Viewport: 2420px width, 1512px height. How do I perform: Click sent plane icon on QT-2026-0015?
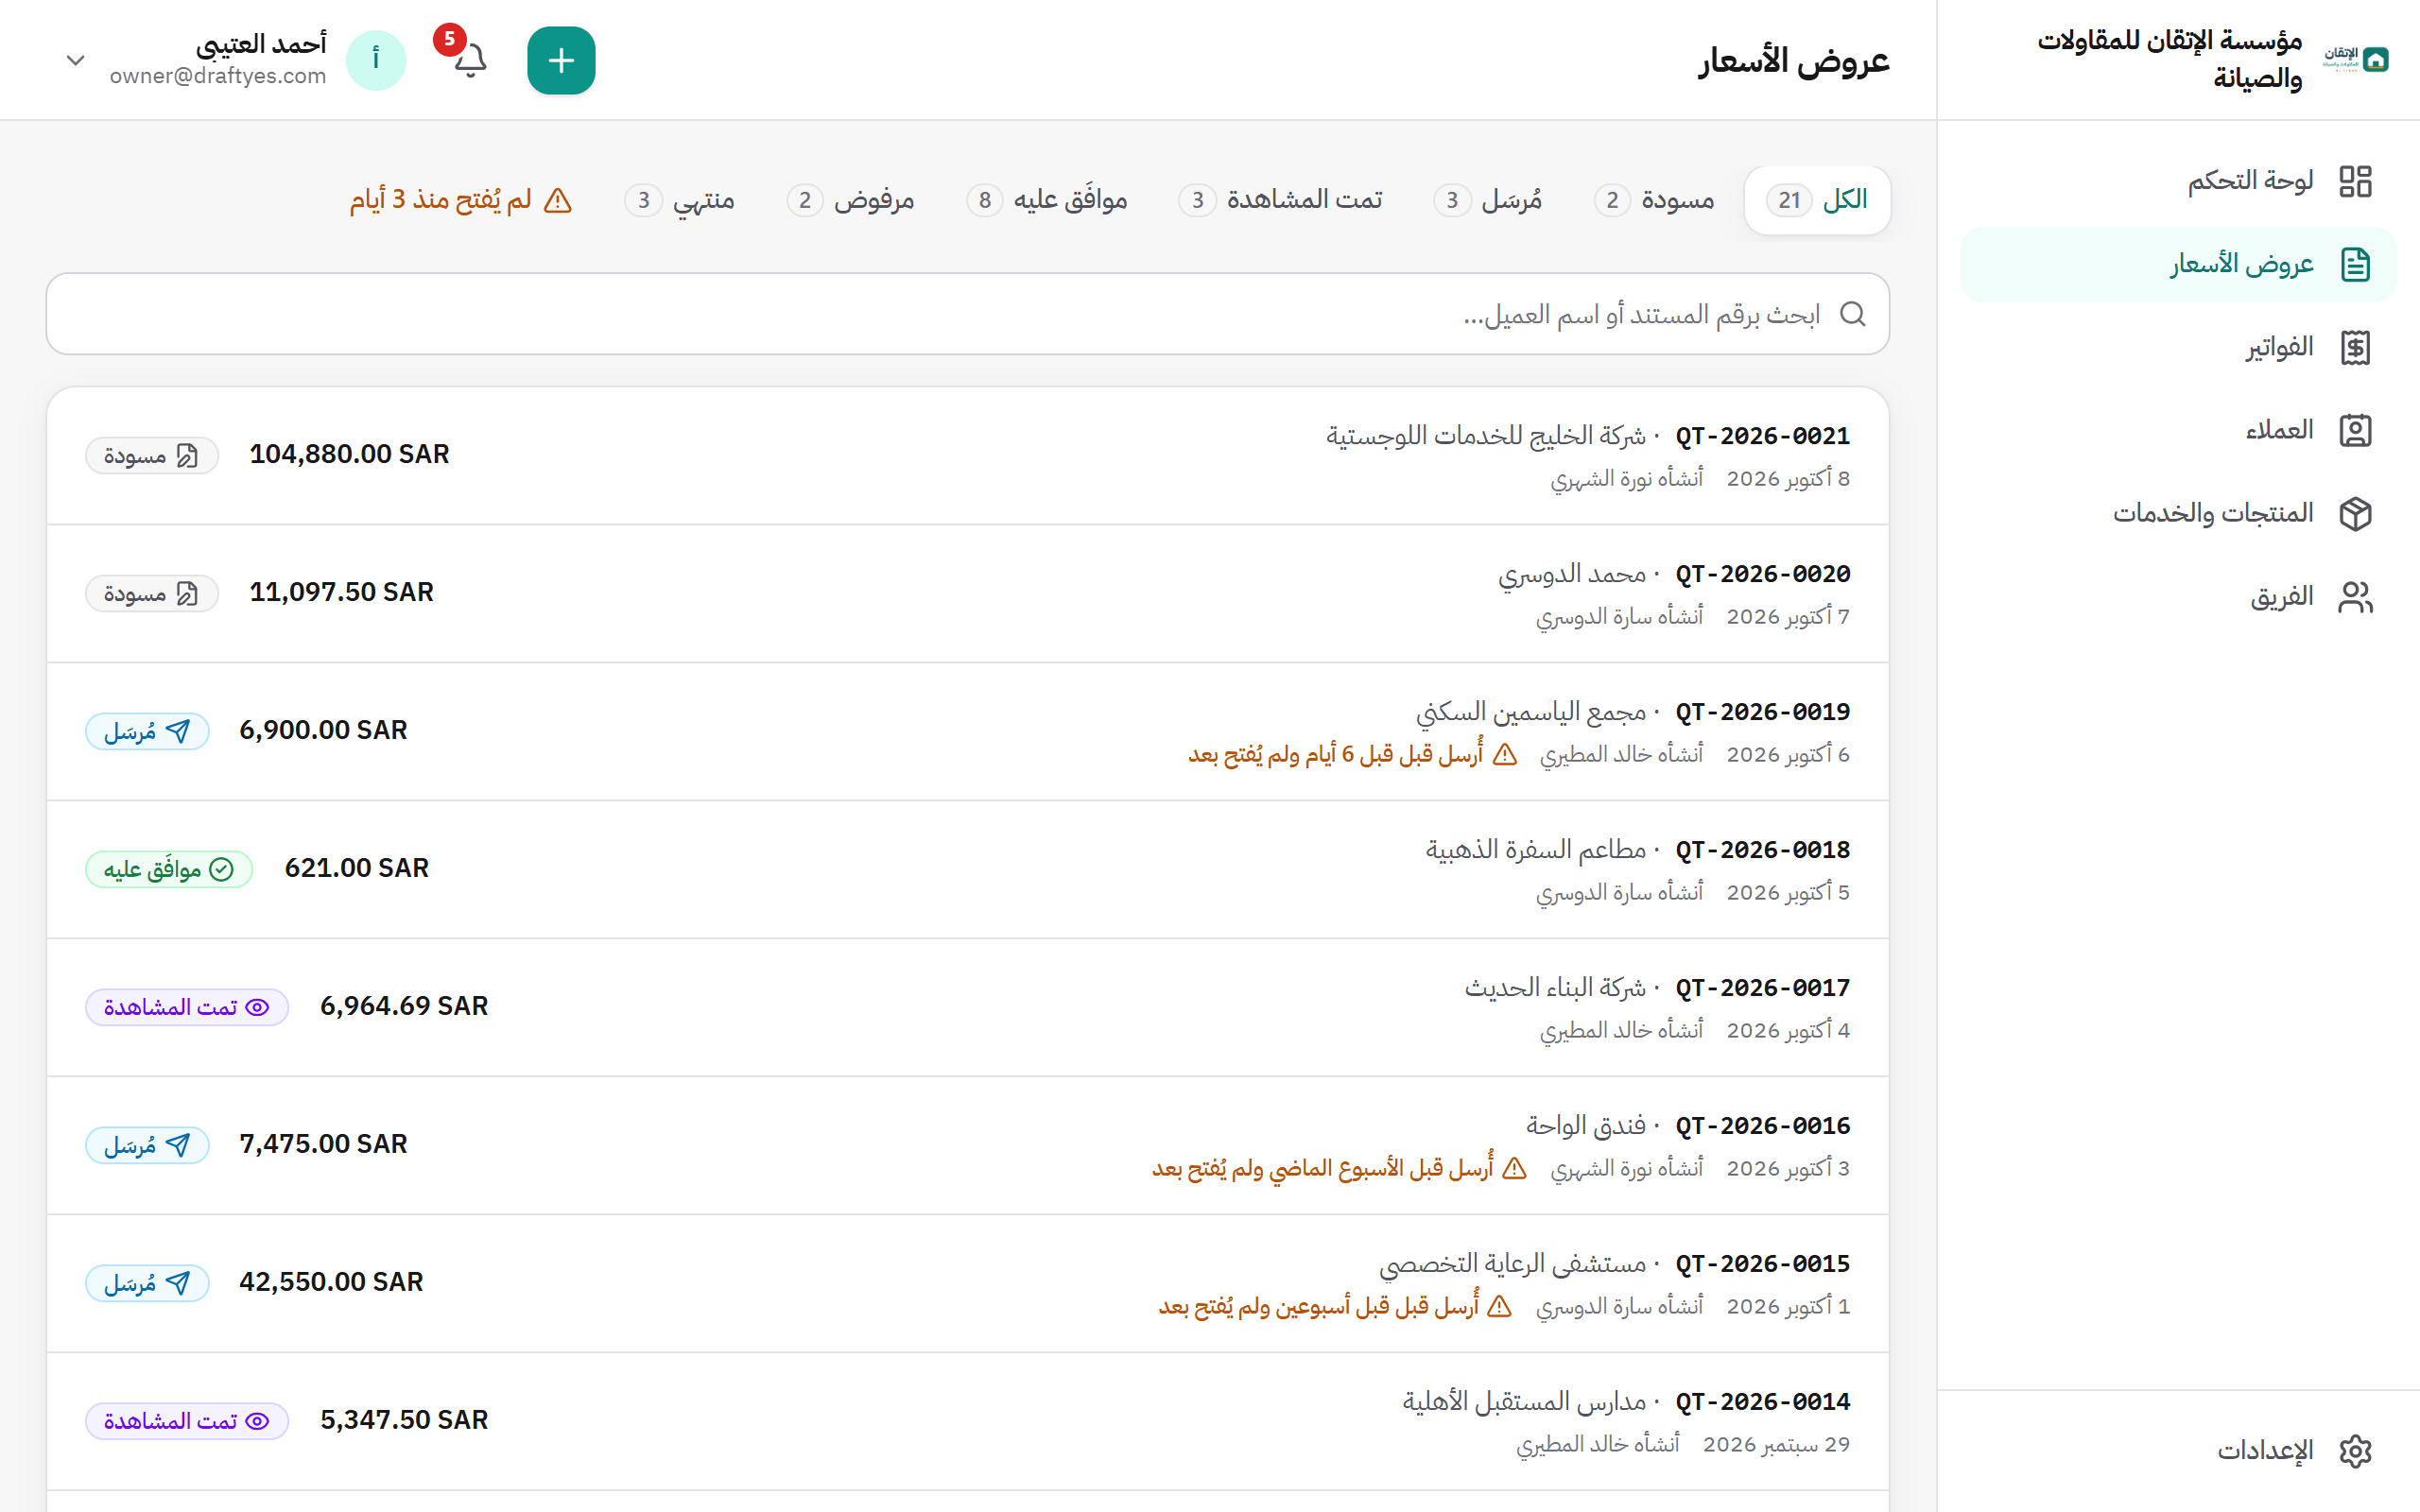point(178,1283)
